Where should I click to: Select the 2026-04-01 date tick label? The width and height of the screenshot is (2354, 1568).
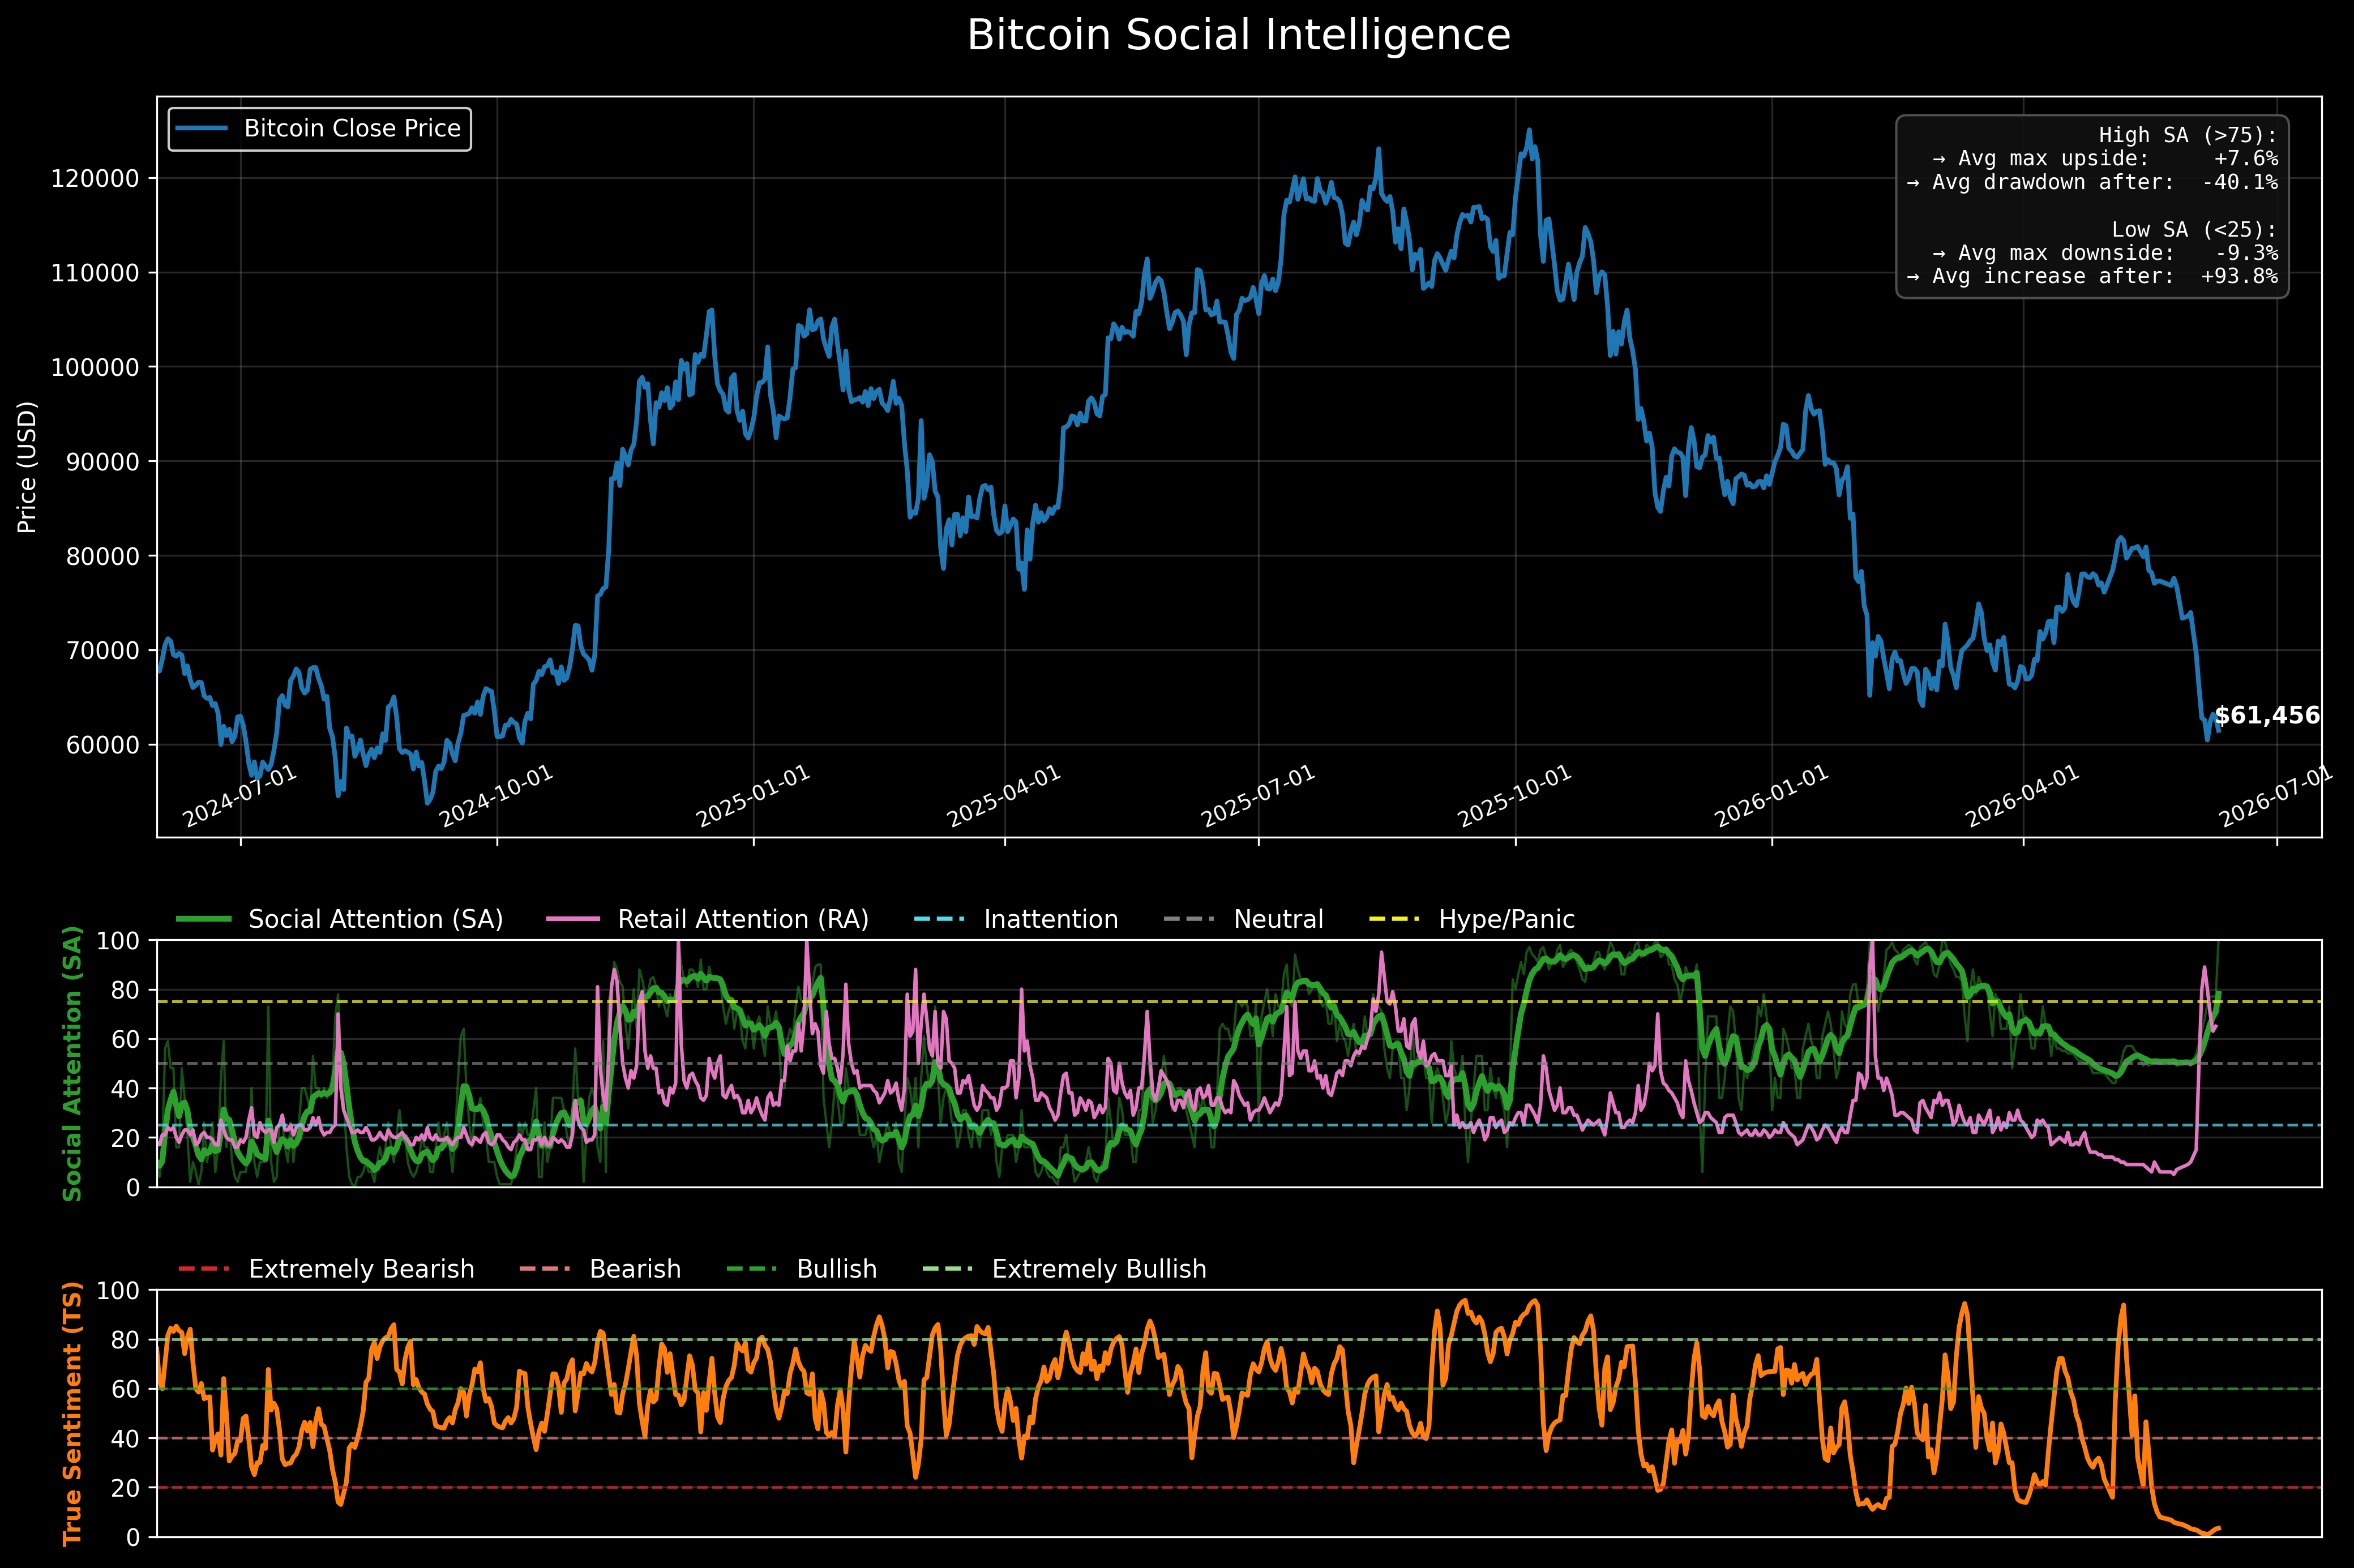2023,797
